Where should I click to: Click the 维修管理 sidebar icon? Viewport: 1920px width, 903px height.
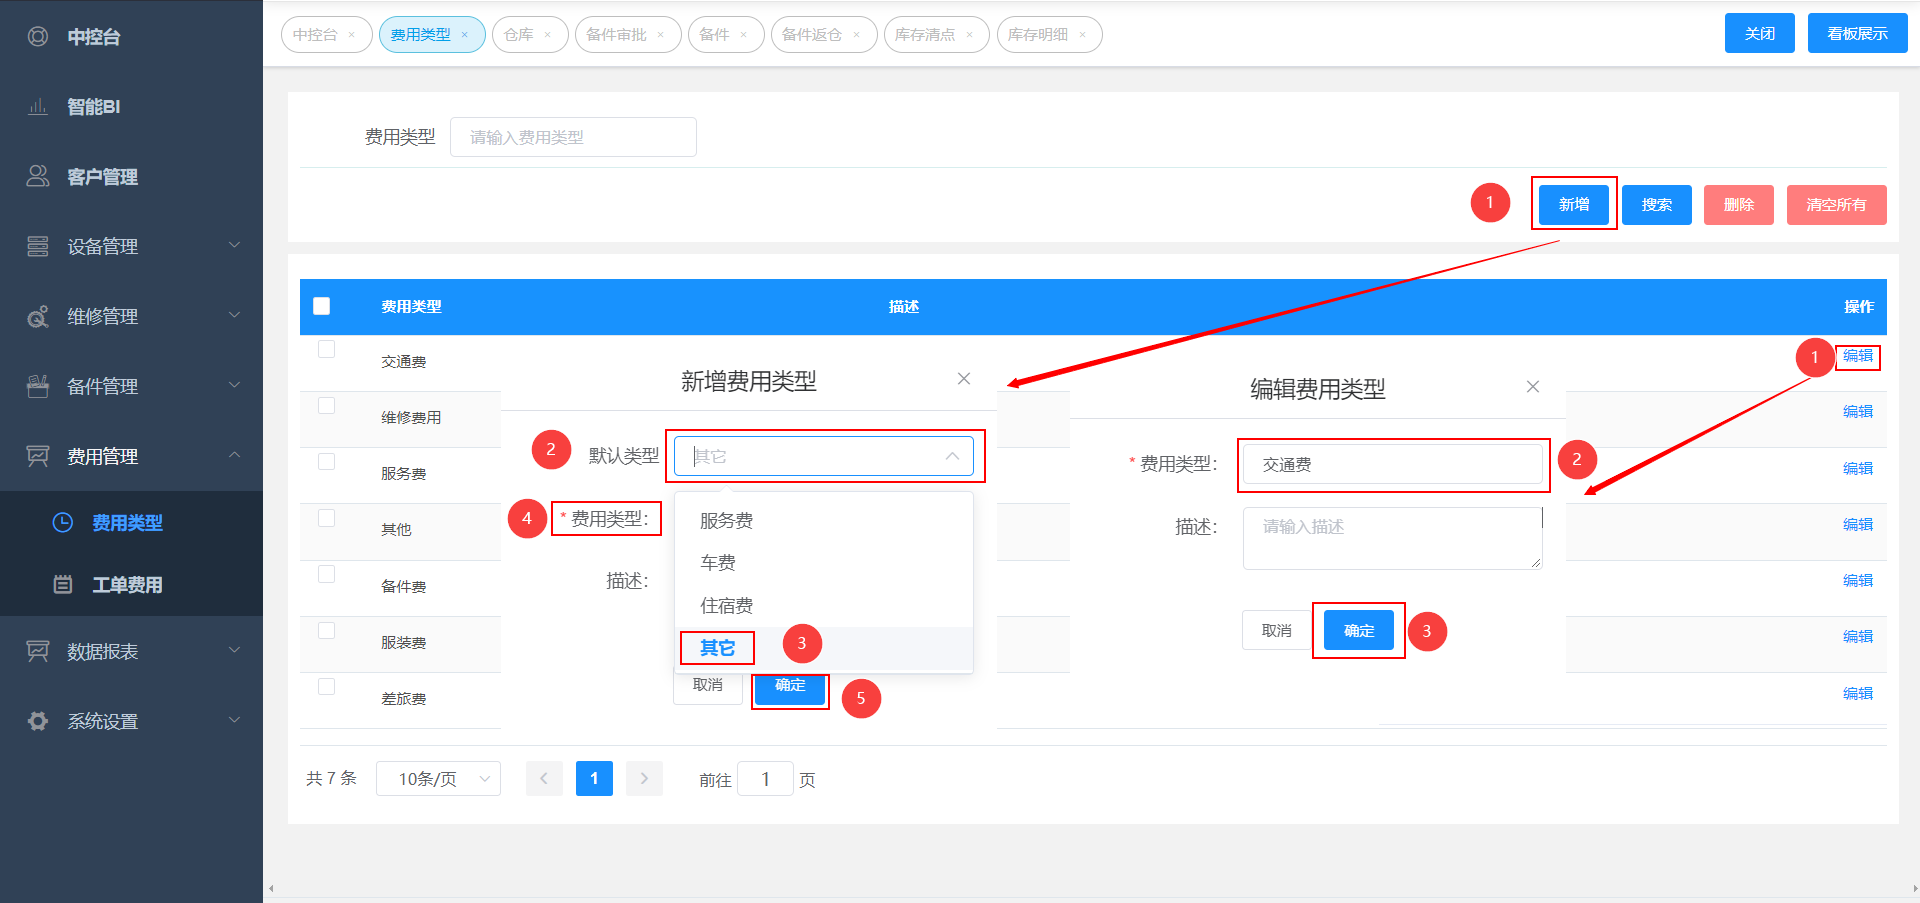38,317
